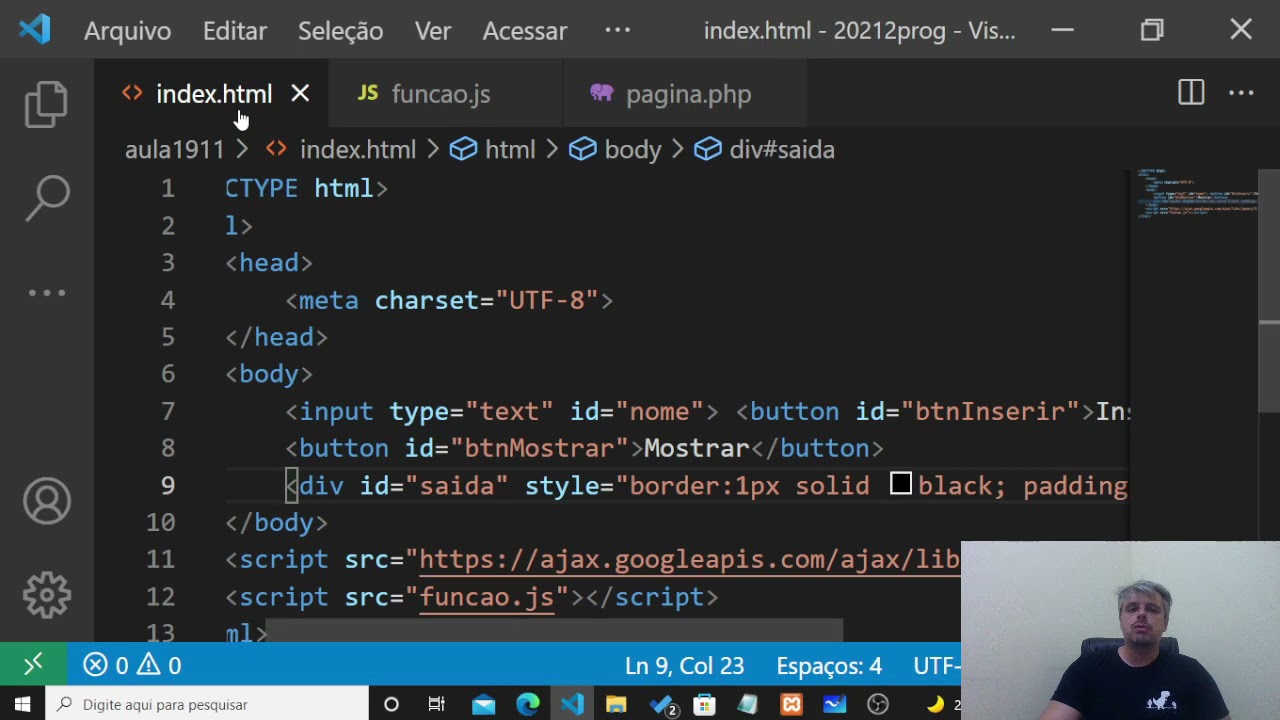
Task: Click the VS Code logo in title bar
Action: pyautogui.click(x=34, y=30)
